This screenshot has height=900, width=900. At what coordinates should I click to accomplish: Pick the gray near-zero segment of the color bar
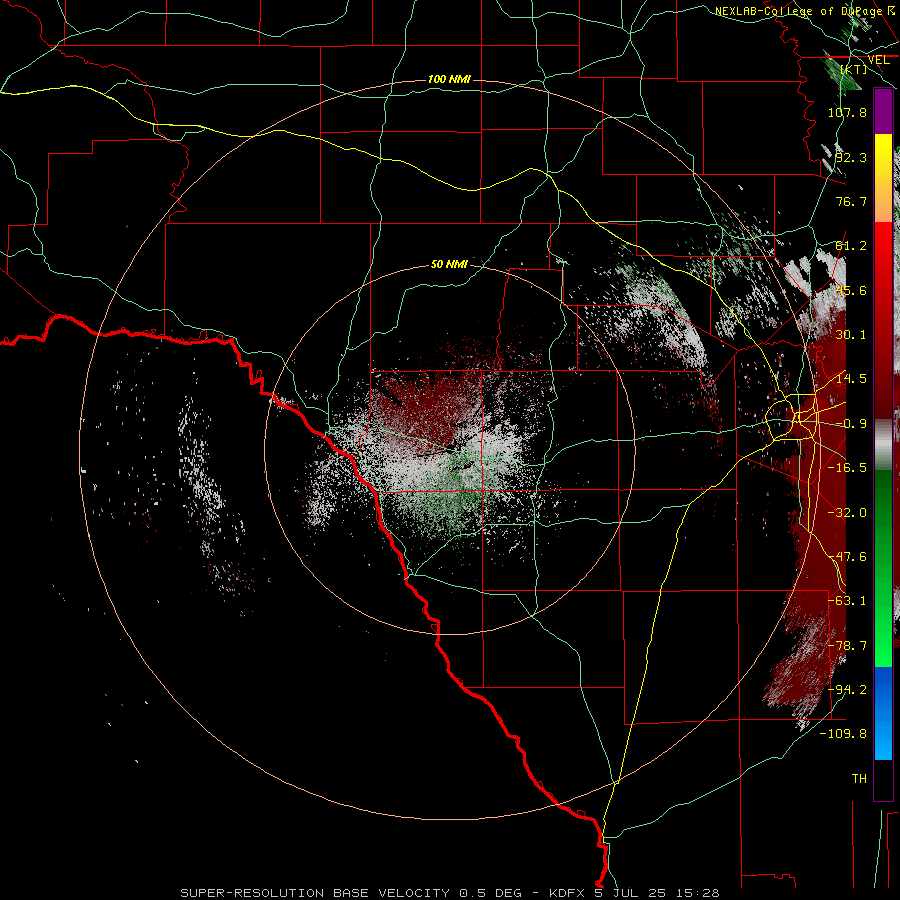(883, 445)
